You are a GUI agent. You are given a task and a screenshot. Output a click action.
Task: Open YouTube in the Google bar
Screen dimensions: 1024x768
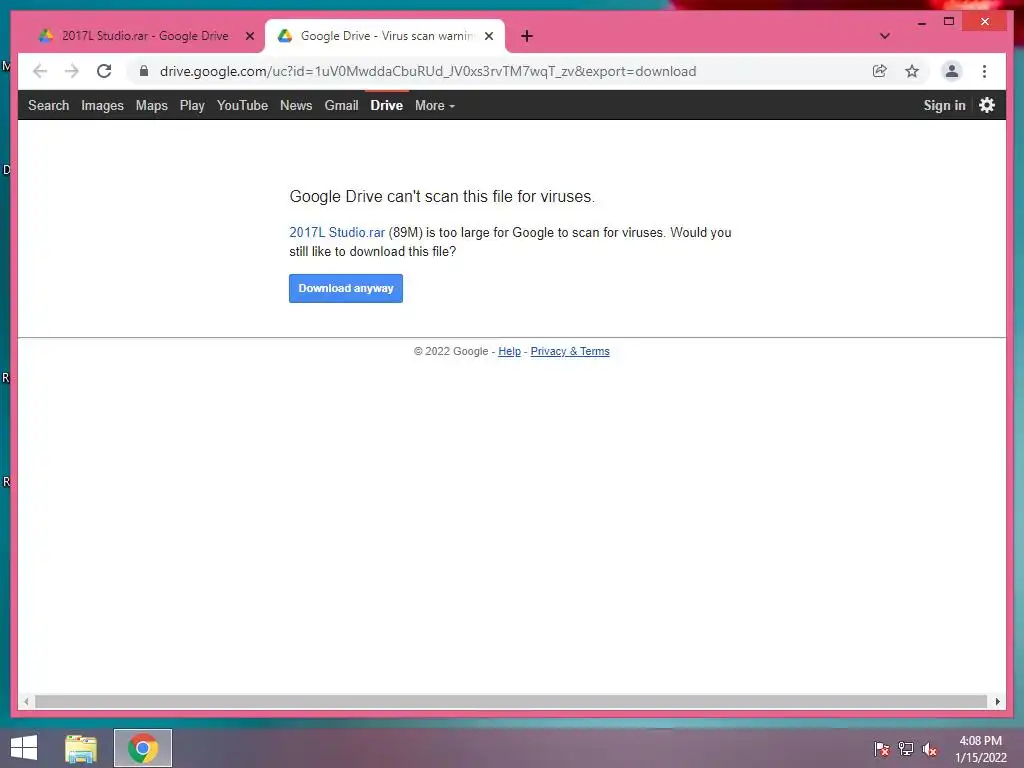point(242,105)
